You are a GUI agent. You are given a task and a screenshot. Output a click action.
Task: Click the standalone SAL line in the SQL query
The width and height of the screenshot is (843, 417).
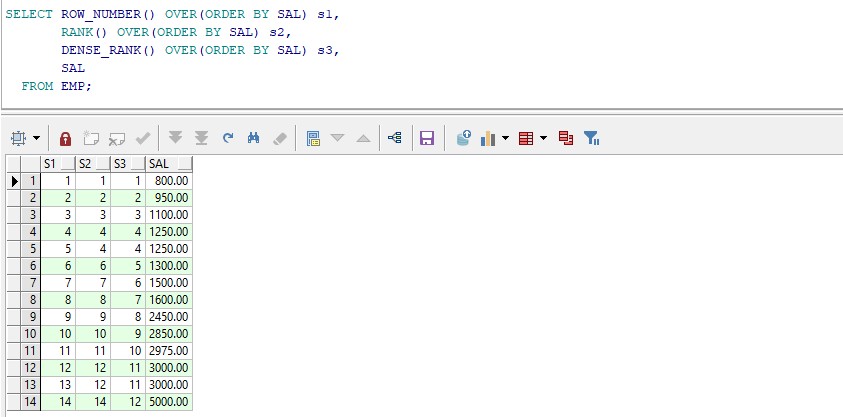coord(73,68)
